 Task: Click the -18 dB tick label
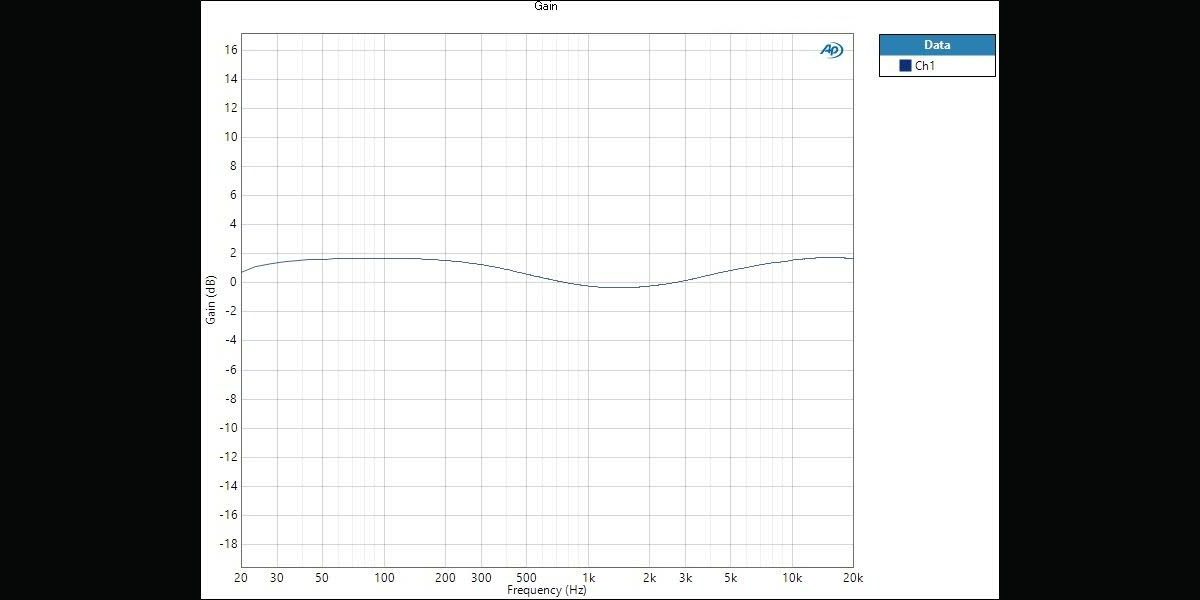228,544
